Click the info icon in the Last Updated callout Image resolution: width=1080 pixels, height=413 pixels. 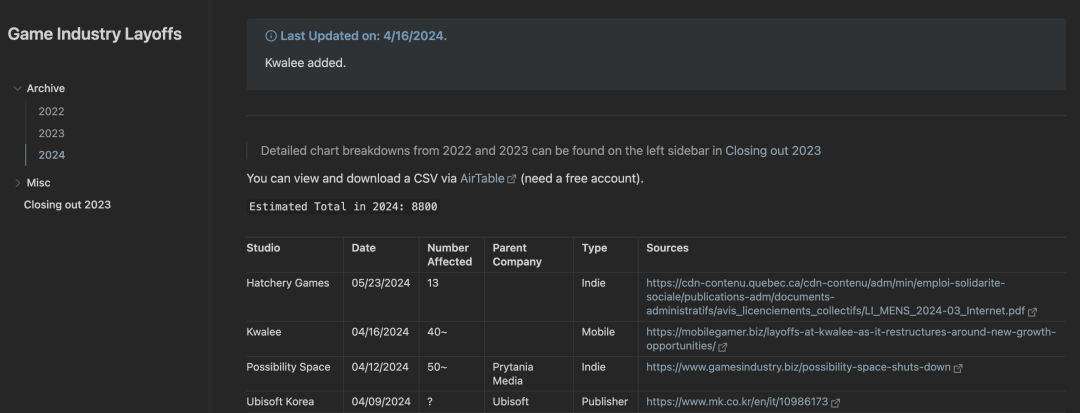pyautogui.click(x=271, y=36)
